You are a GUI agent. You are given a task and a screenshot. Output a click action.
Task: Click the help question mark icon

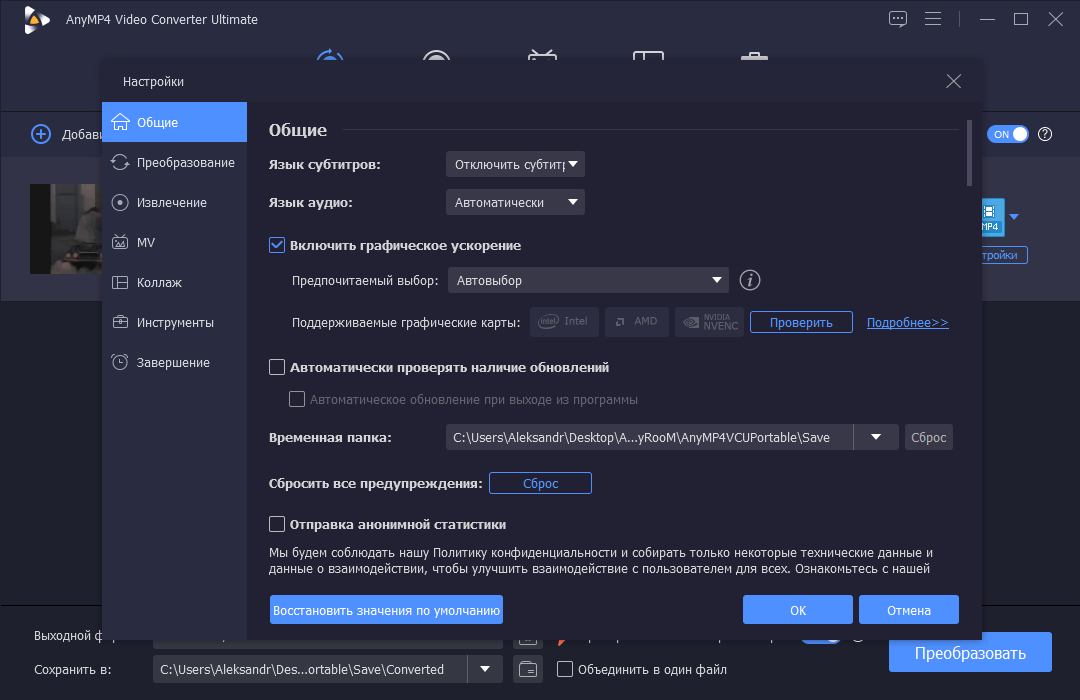[x=1045, y=134]
